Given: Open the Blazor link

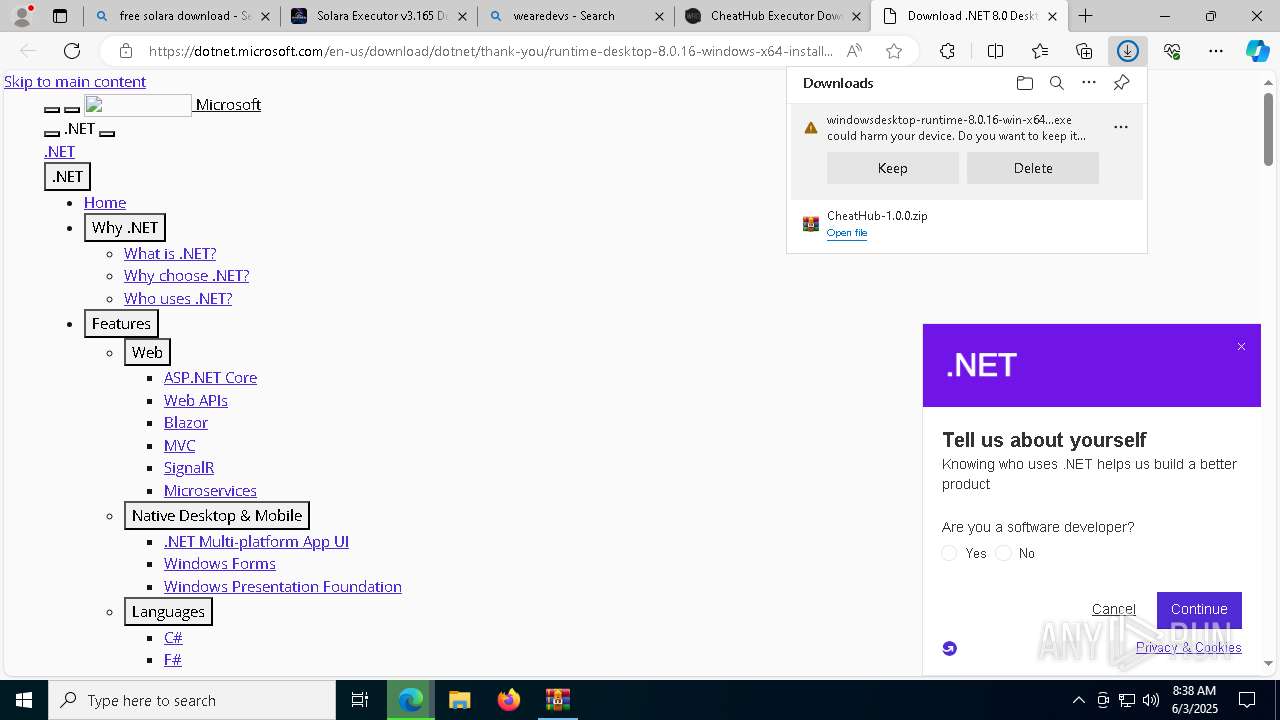Looking at the screenshot, I should [186, 423].
